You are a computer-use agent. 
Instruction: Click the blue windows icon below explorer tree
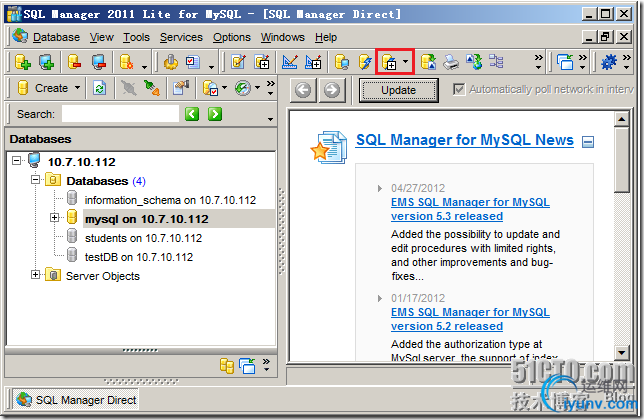coord(248,365)
